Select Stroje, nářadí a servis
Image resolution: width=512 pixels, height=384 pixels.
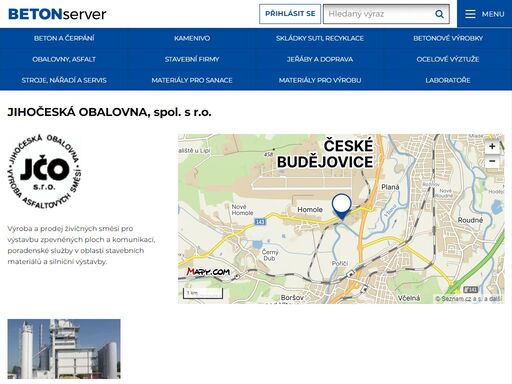click(x=64, y=80)
